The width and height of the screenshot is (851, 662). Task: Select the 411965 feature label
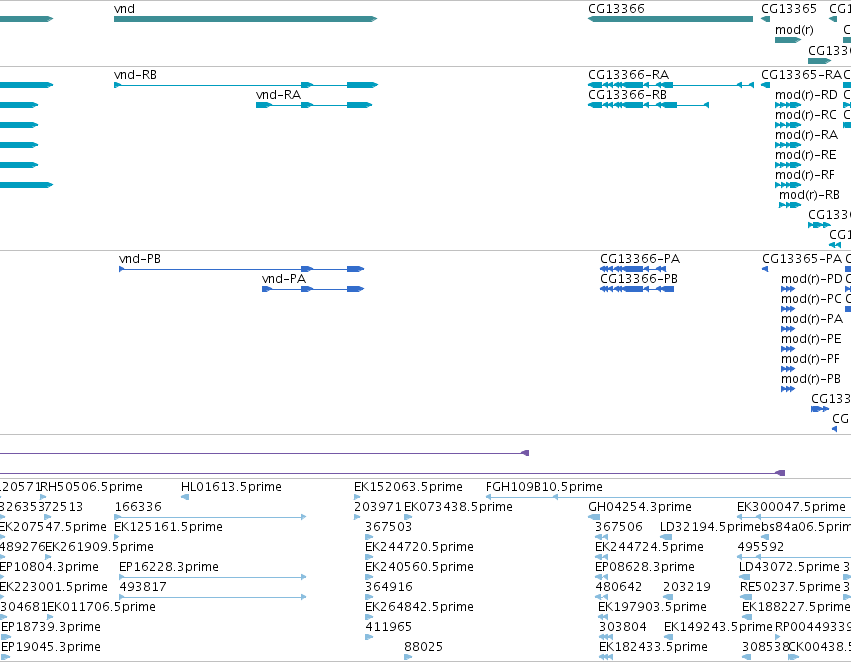[389, 627]
